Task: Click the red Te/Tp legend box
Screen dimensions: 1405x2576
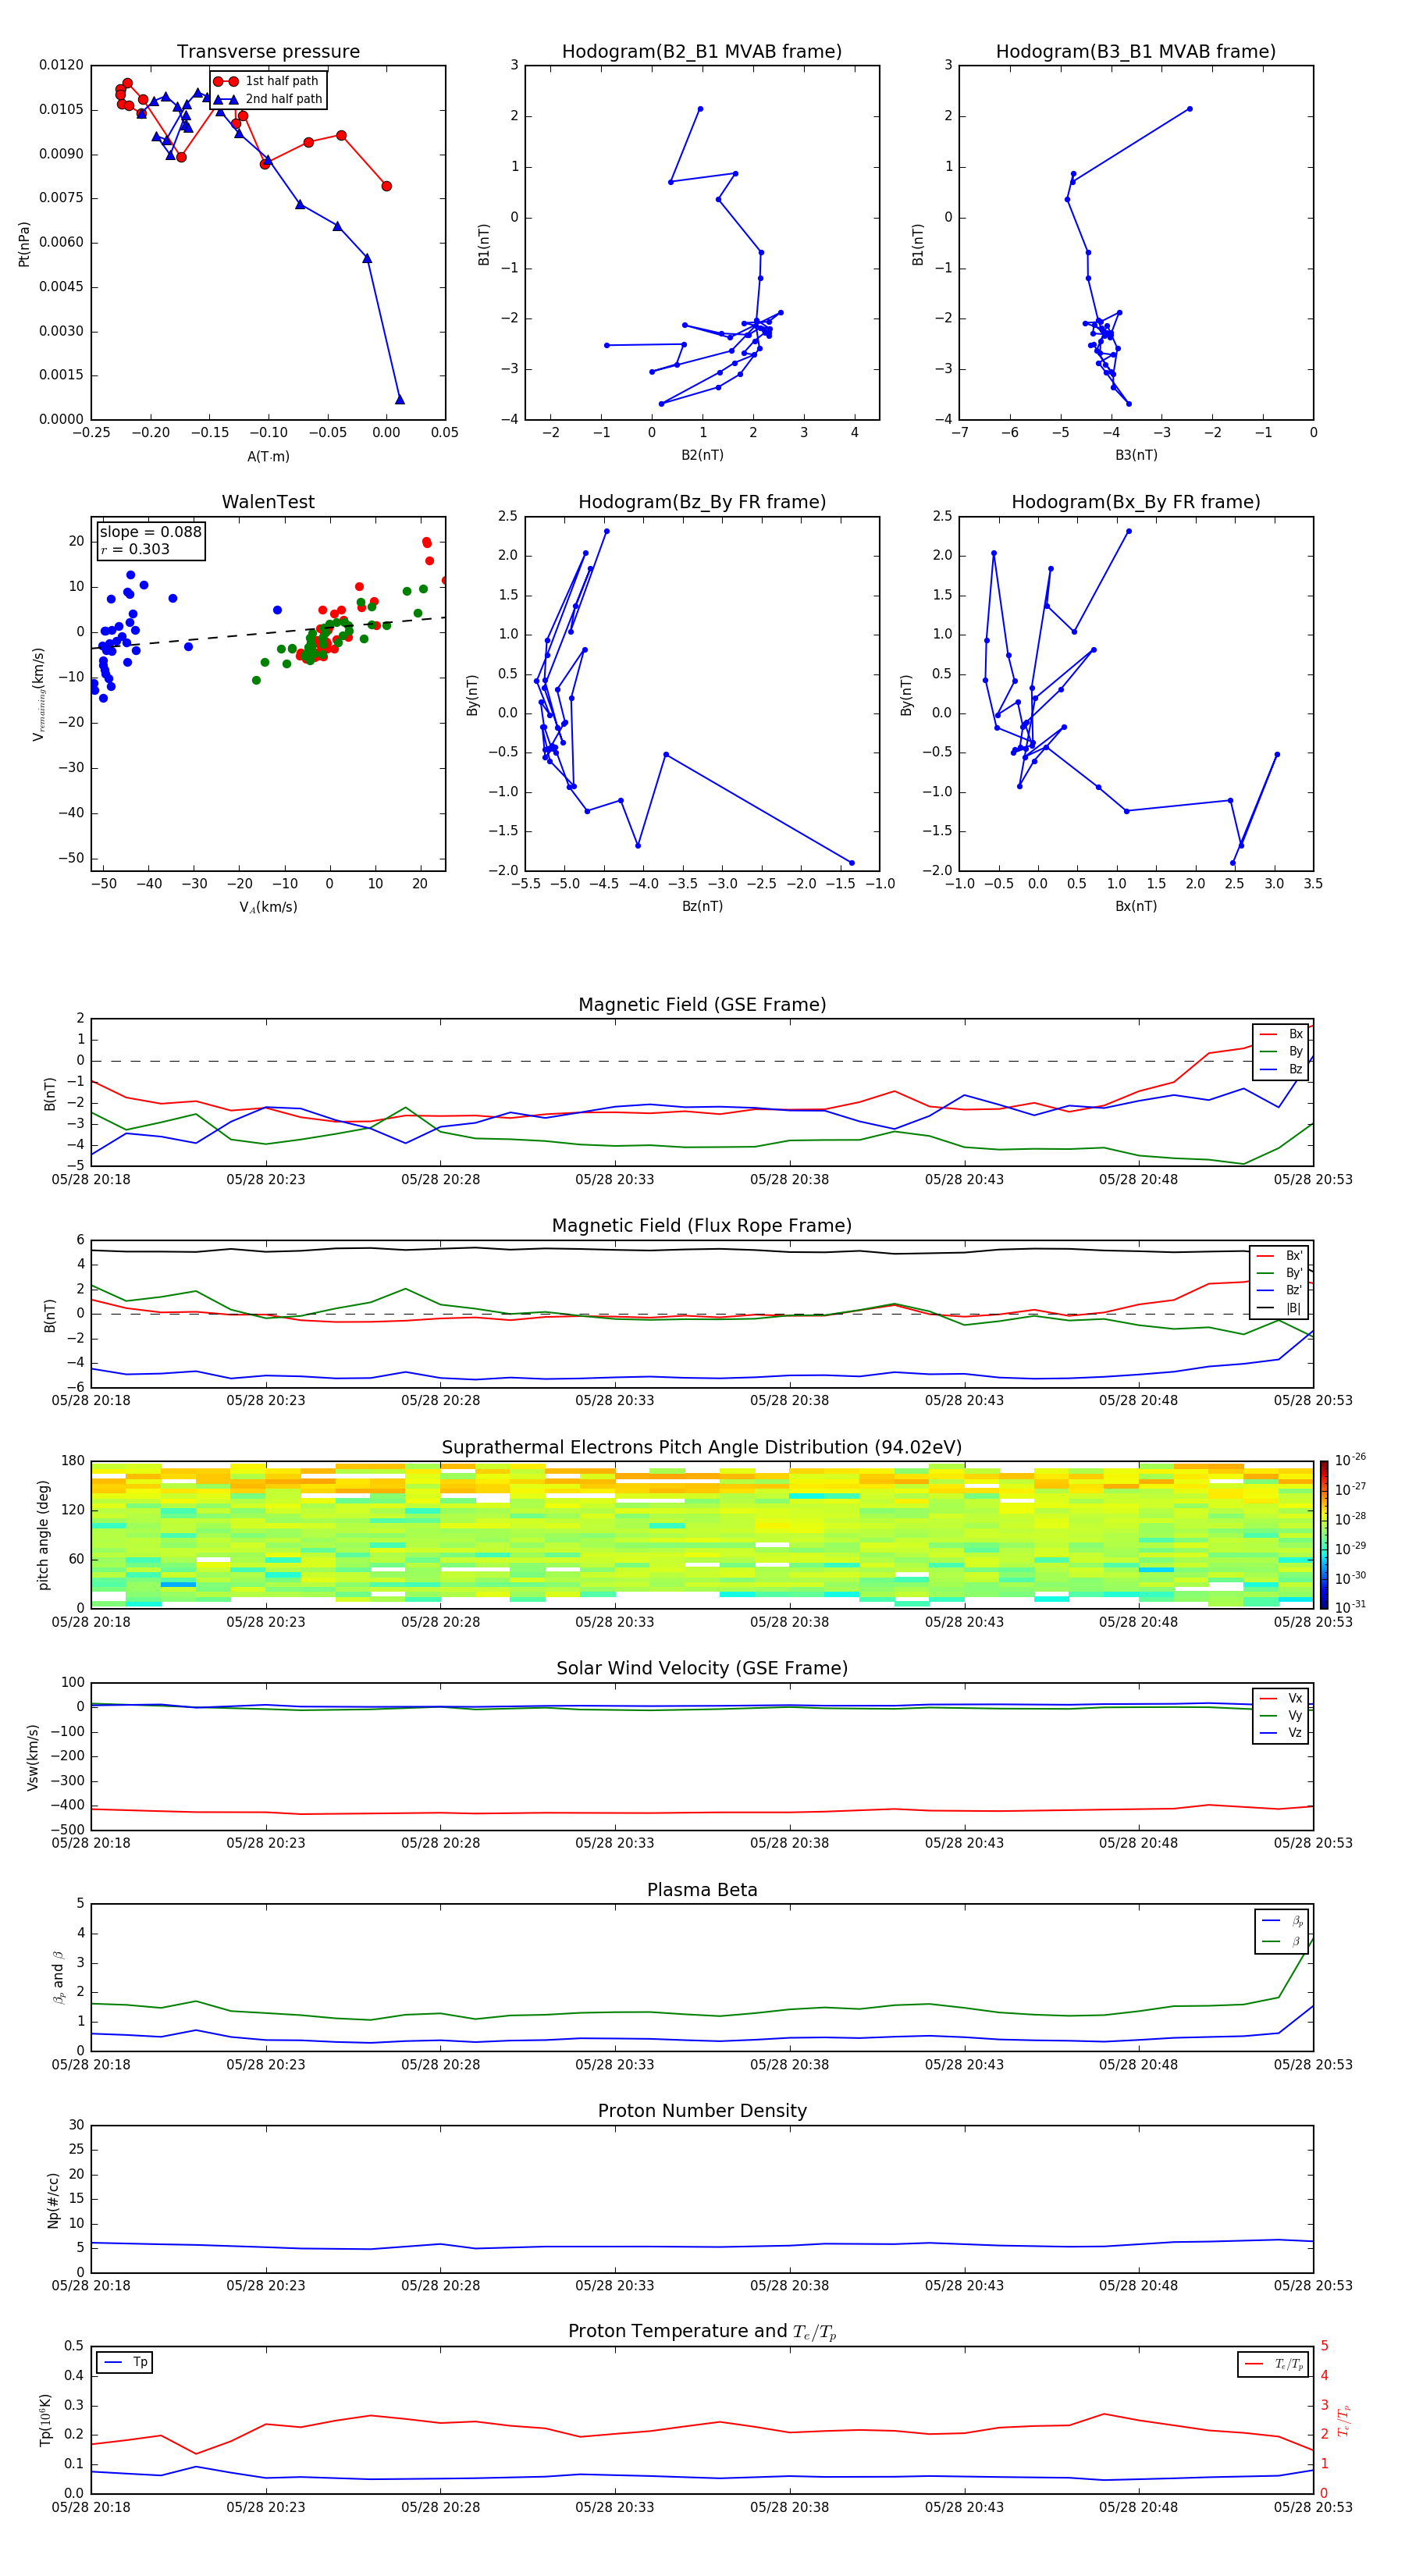Action: (x=1273, y=2364)
